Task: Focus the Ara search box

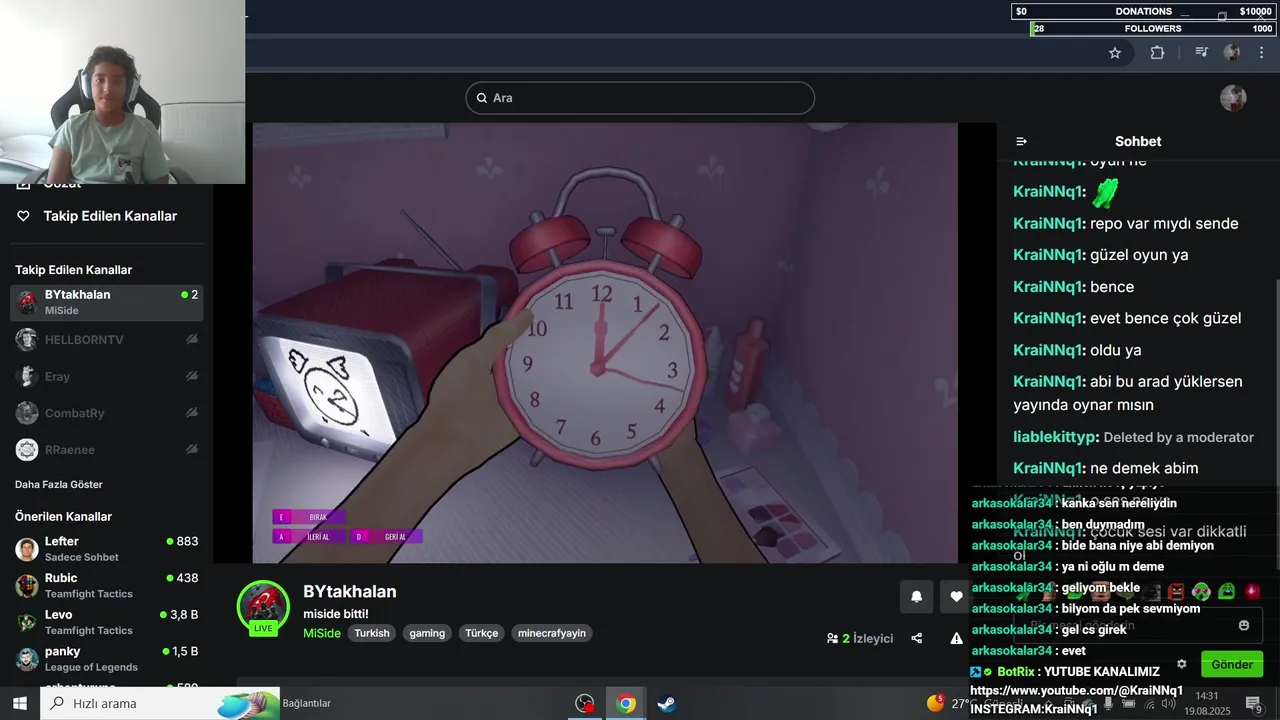Action: pos(640,98)
